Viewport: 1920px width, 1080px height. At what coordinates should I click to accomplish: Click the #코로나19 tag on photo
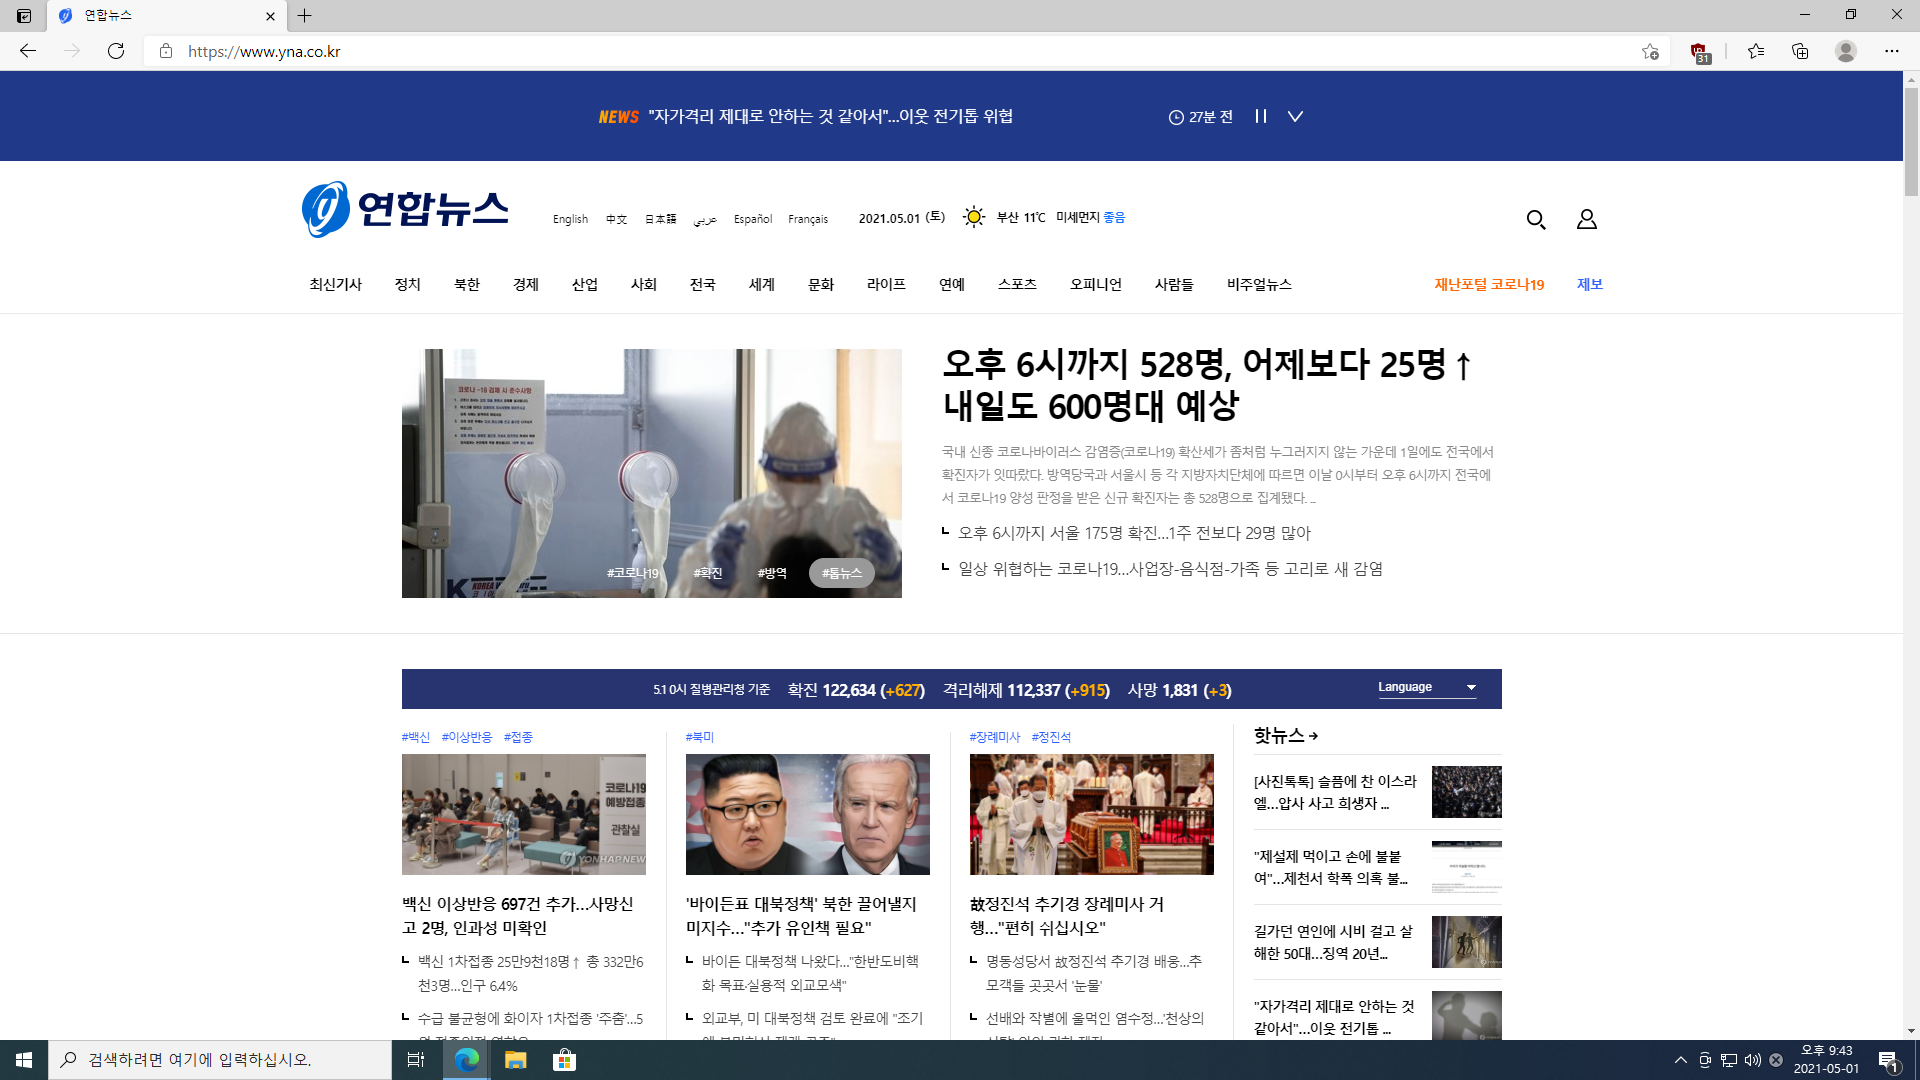pyautogui.click(x=633, y=573)
